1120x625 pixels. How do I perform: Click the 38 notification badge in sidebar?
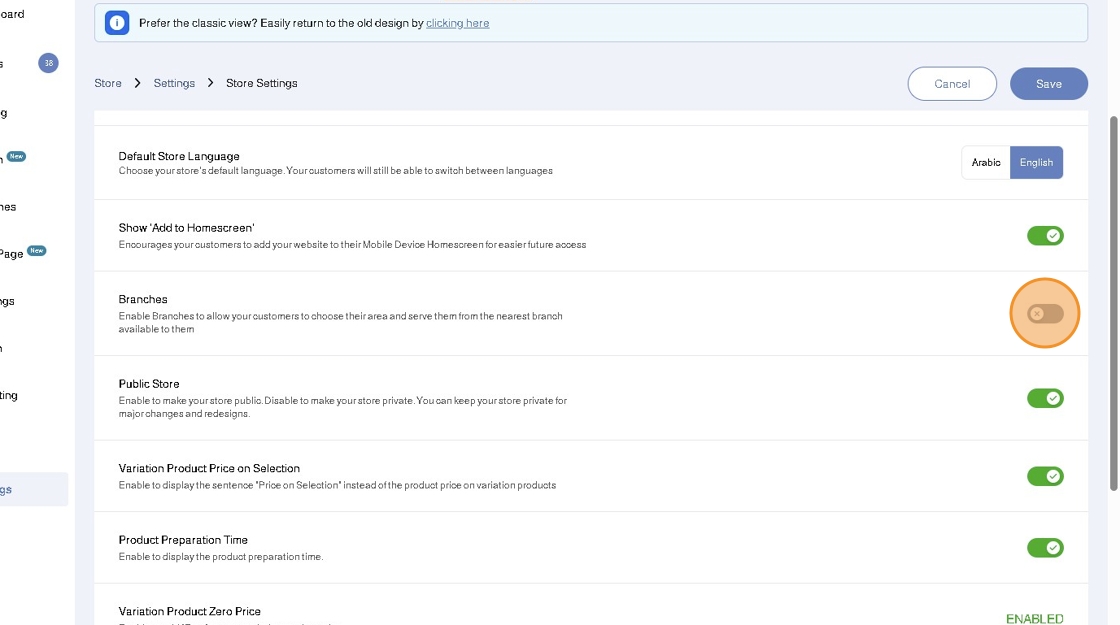[x=48, y=63]
